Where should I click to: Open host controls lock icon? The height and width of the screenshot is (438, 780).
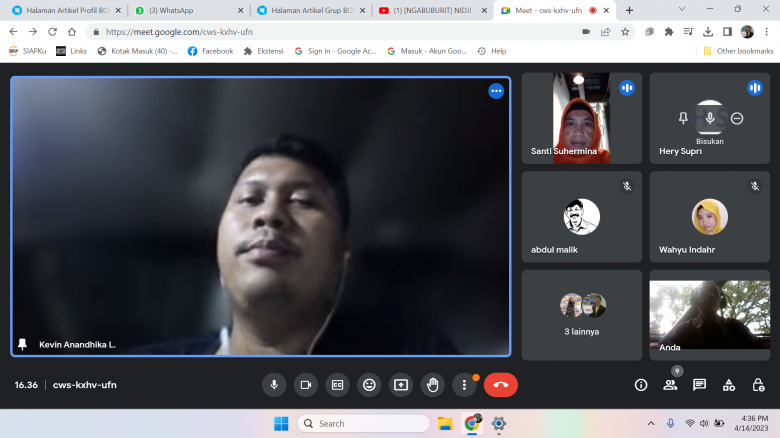758,385
